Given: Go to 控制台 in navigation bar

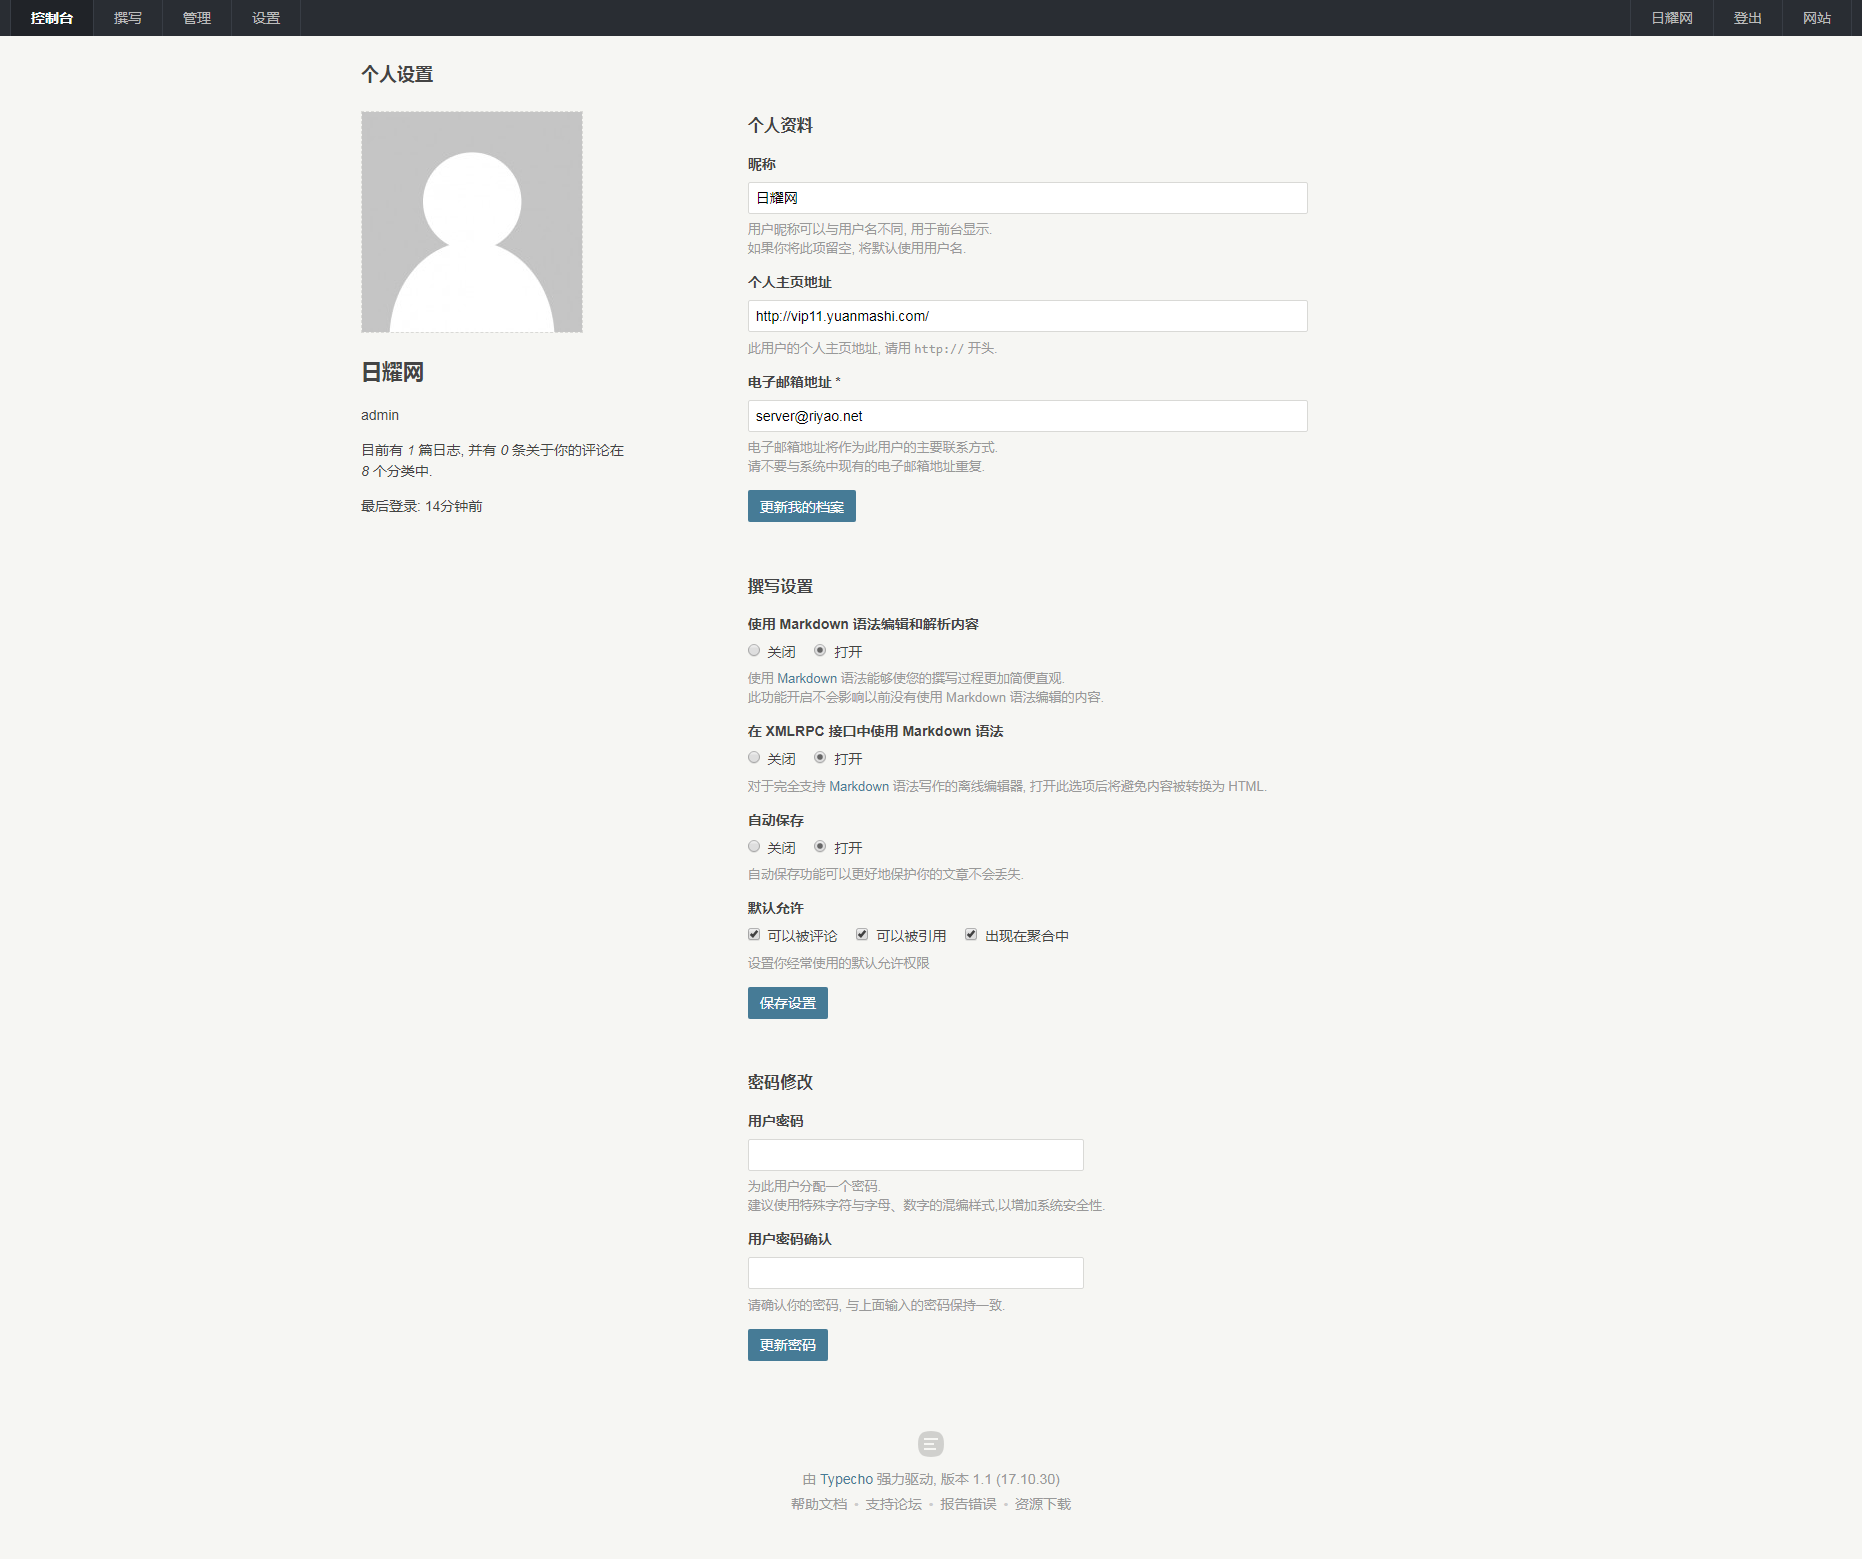Looking at the screenshot, I should [x=51, y=18].
